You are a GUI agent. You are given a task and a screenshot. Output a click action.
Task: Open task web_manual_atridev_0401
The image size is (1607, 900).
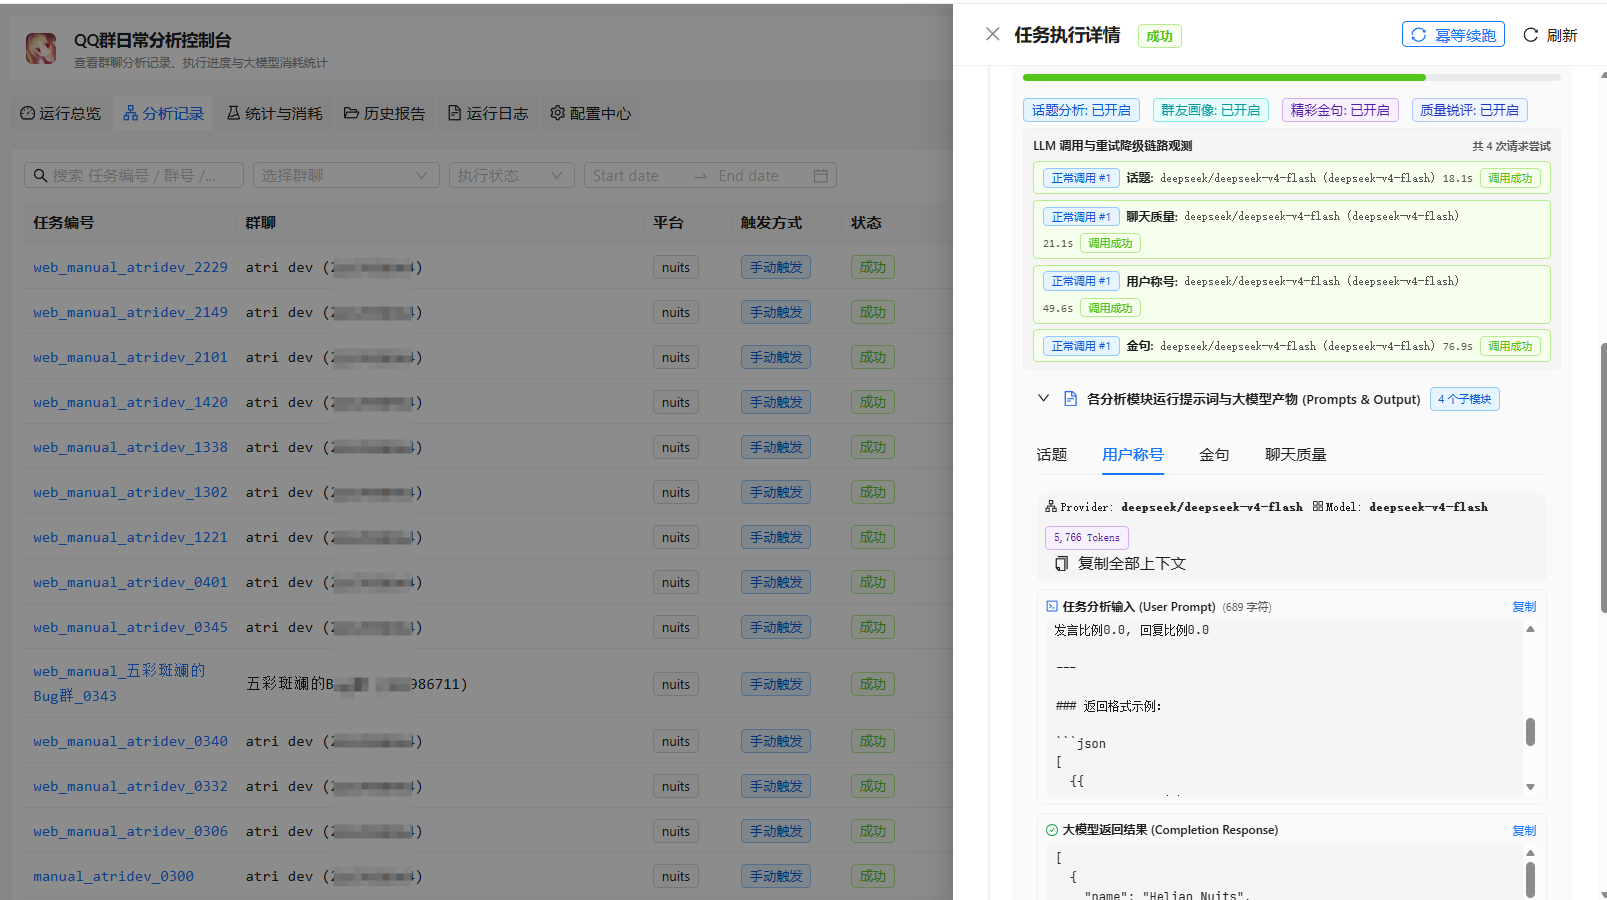click(x=130, y=582)
